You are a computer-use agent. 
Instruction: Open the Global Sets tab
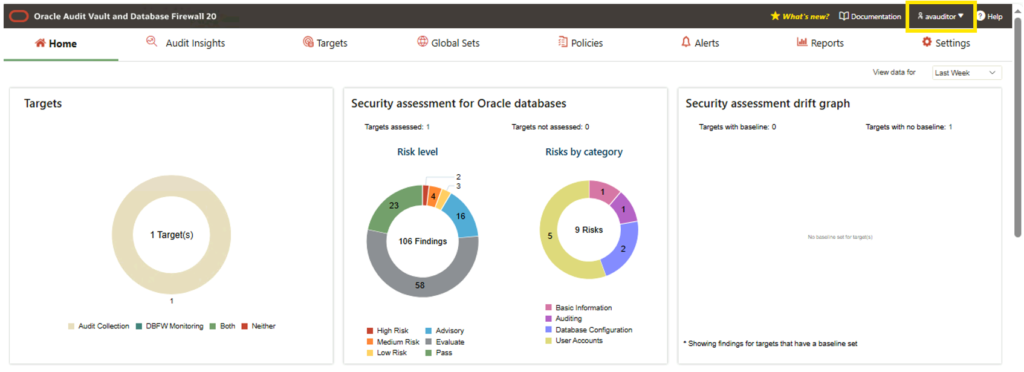(449, 44)
